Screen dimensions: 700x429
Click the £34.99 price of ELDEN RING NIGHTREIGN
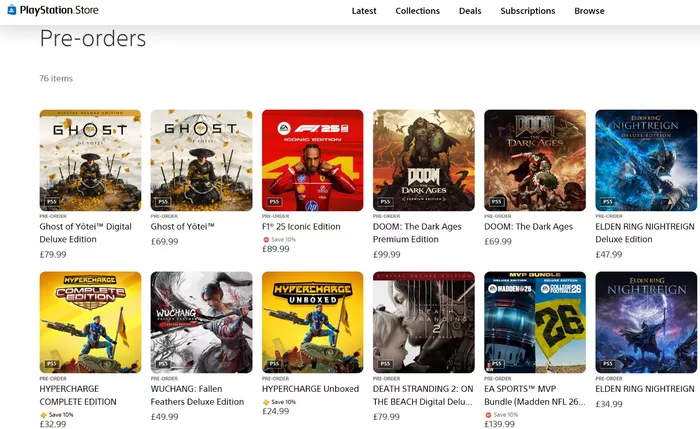(609, 404)
